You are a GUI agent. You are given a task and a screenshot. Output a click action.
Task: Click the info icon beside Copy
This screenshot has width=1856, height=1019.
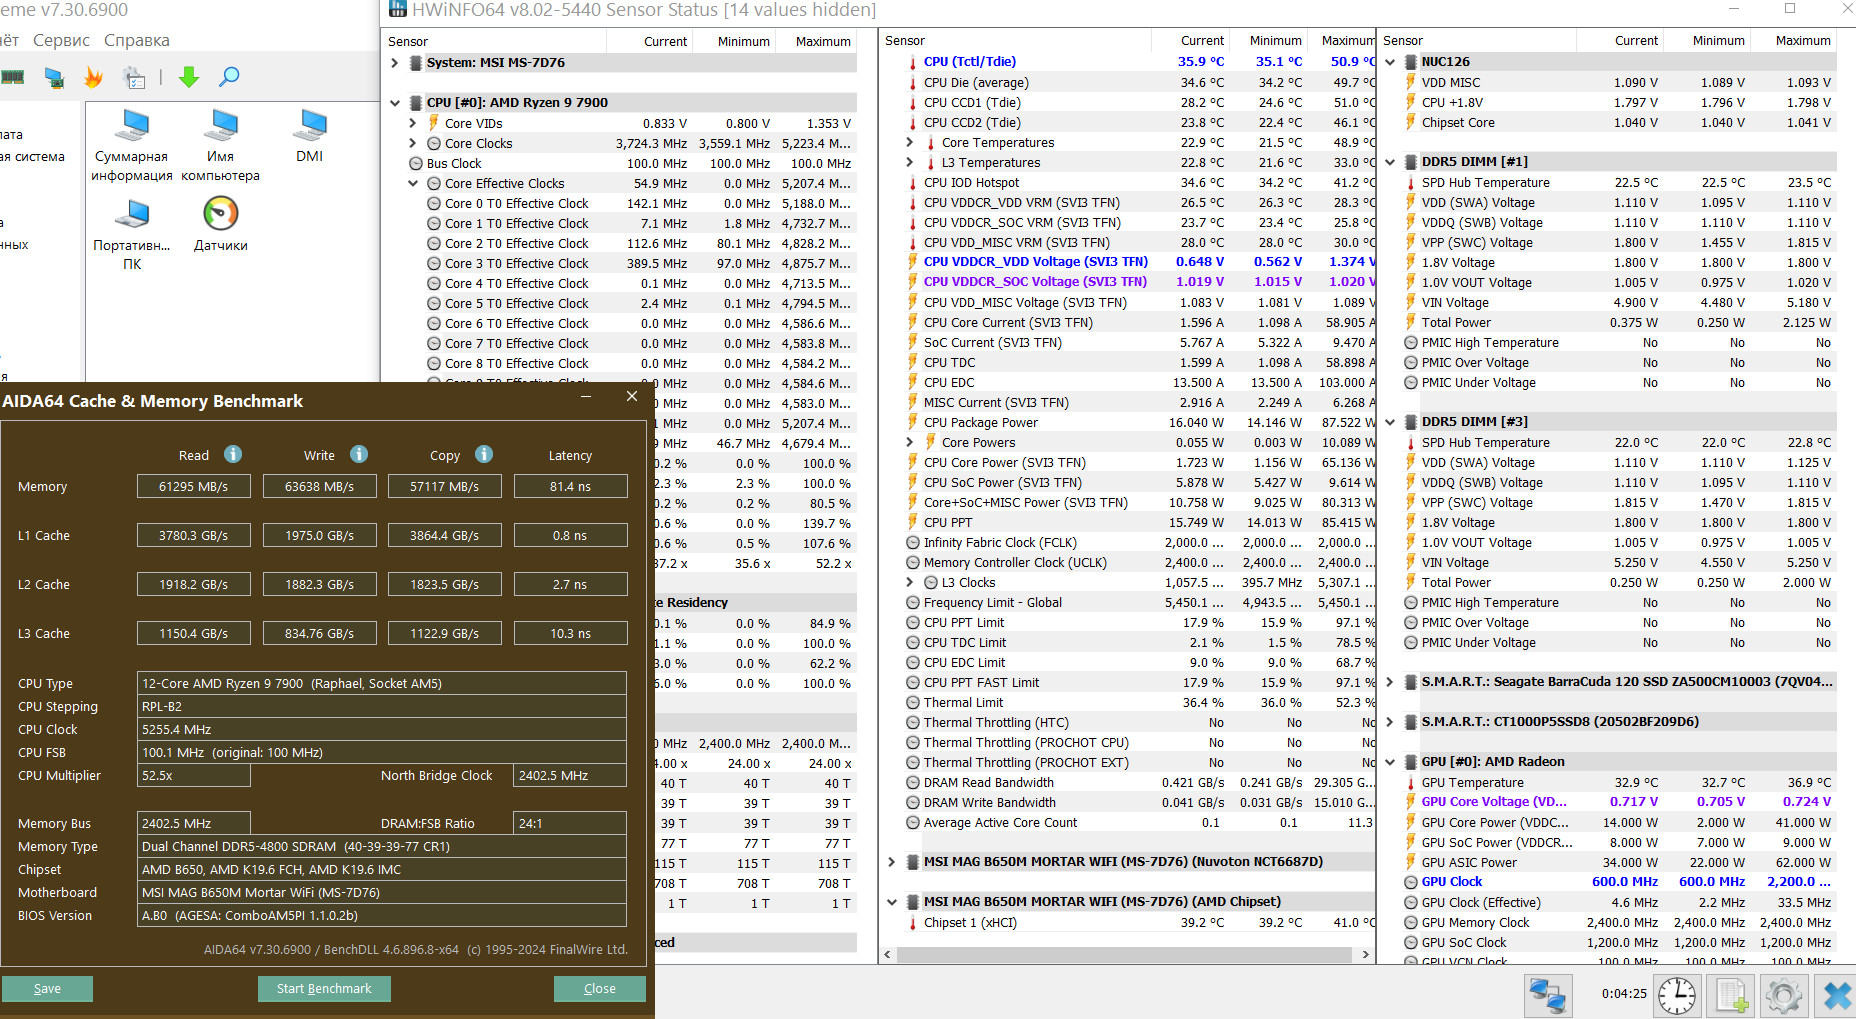click(x=484, y=454)
